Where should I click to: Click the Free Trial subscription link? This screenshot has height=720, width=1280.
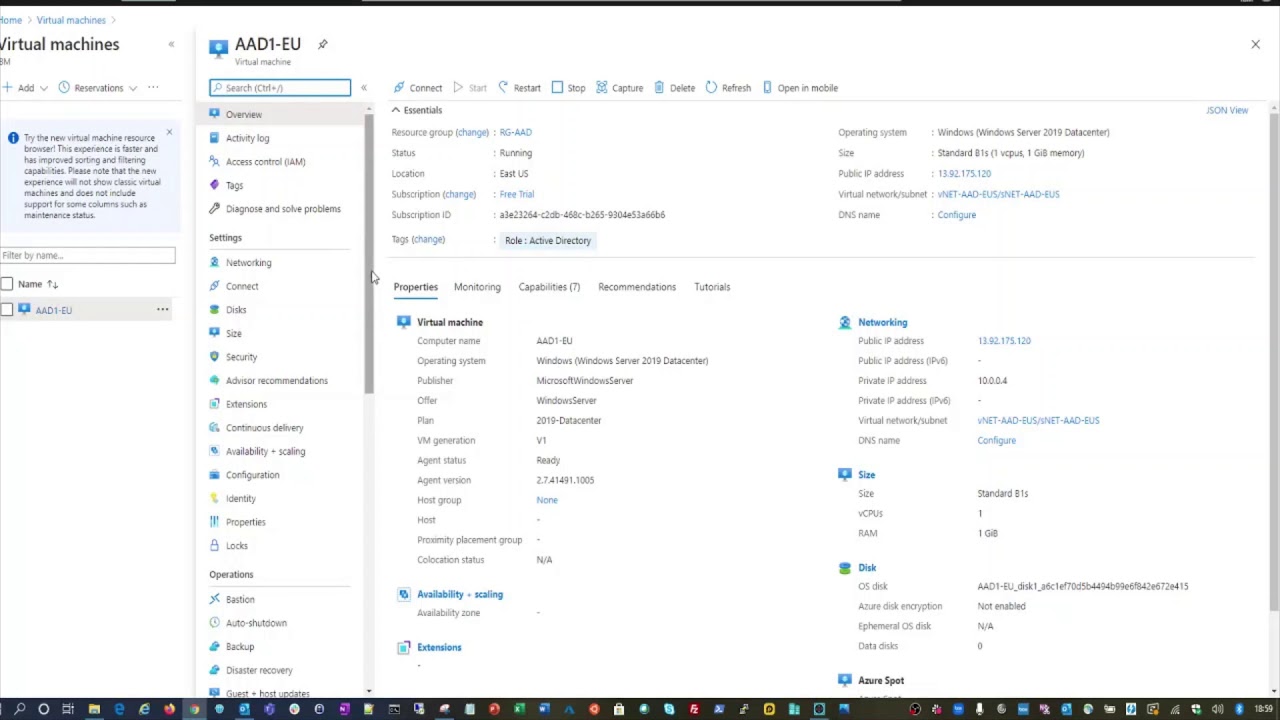(x=517, y=194)
